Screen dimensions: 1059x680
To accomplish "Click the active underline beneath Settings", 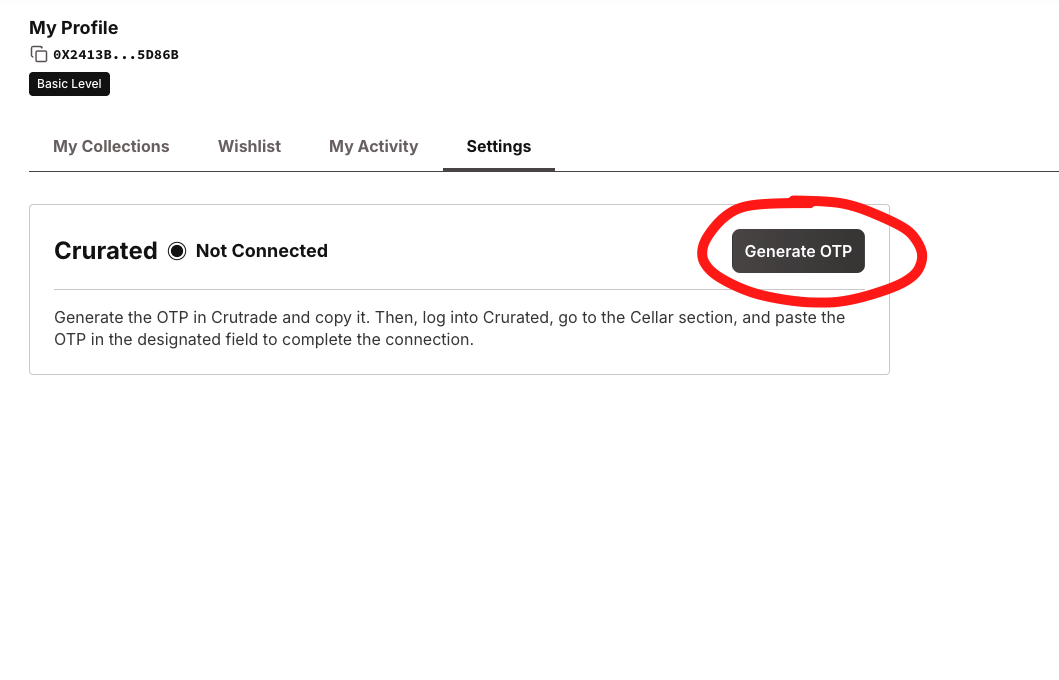I will (x=499, y=169).
